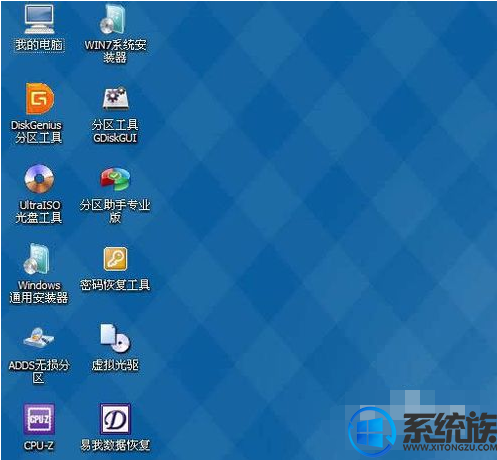Image resolution: width=497 pixels, height=460 pixels.
Task: Click the DiskGenius label text
Action: pos(36,125)
